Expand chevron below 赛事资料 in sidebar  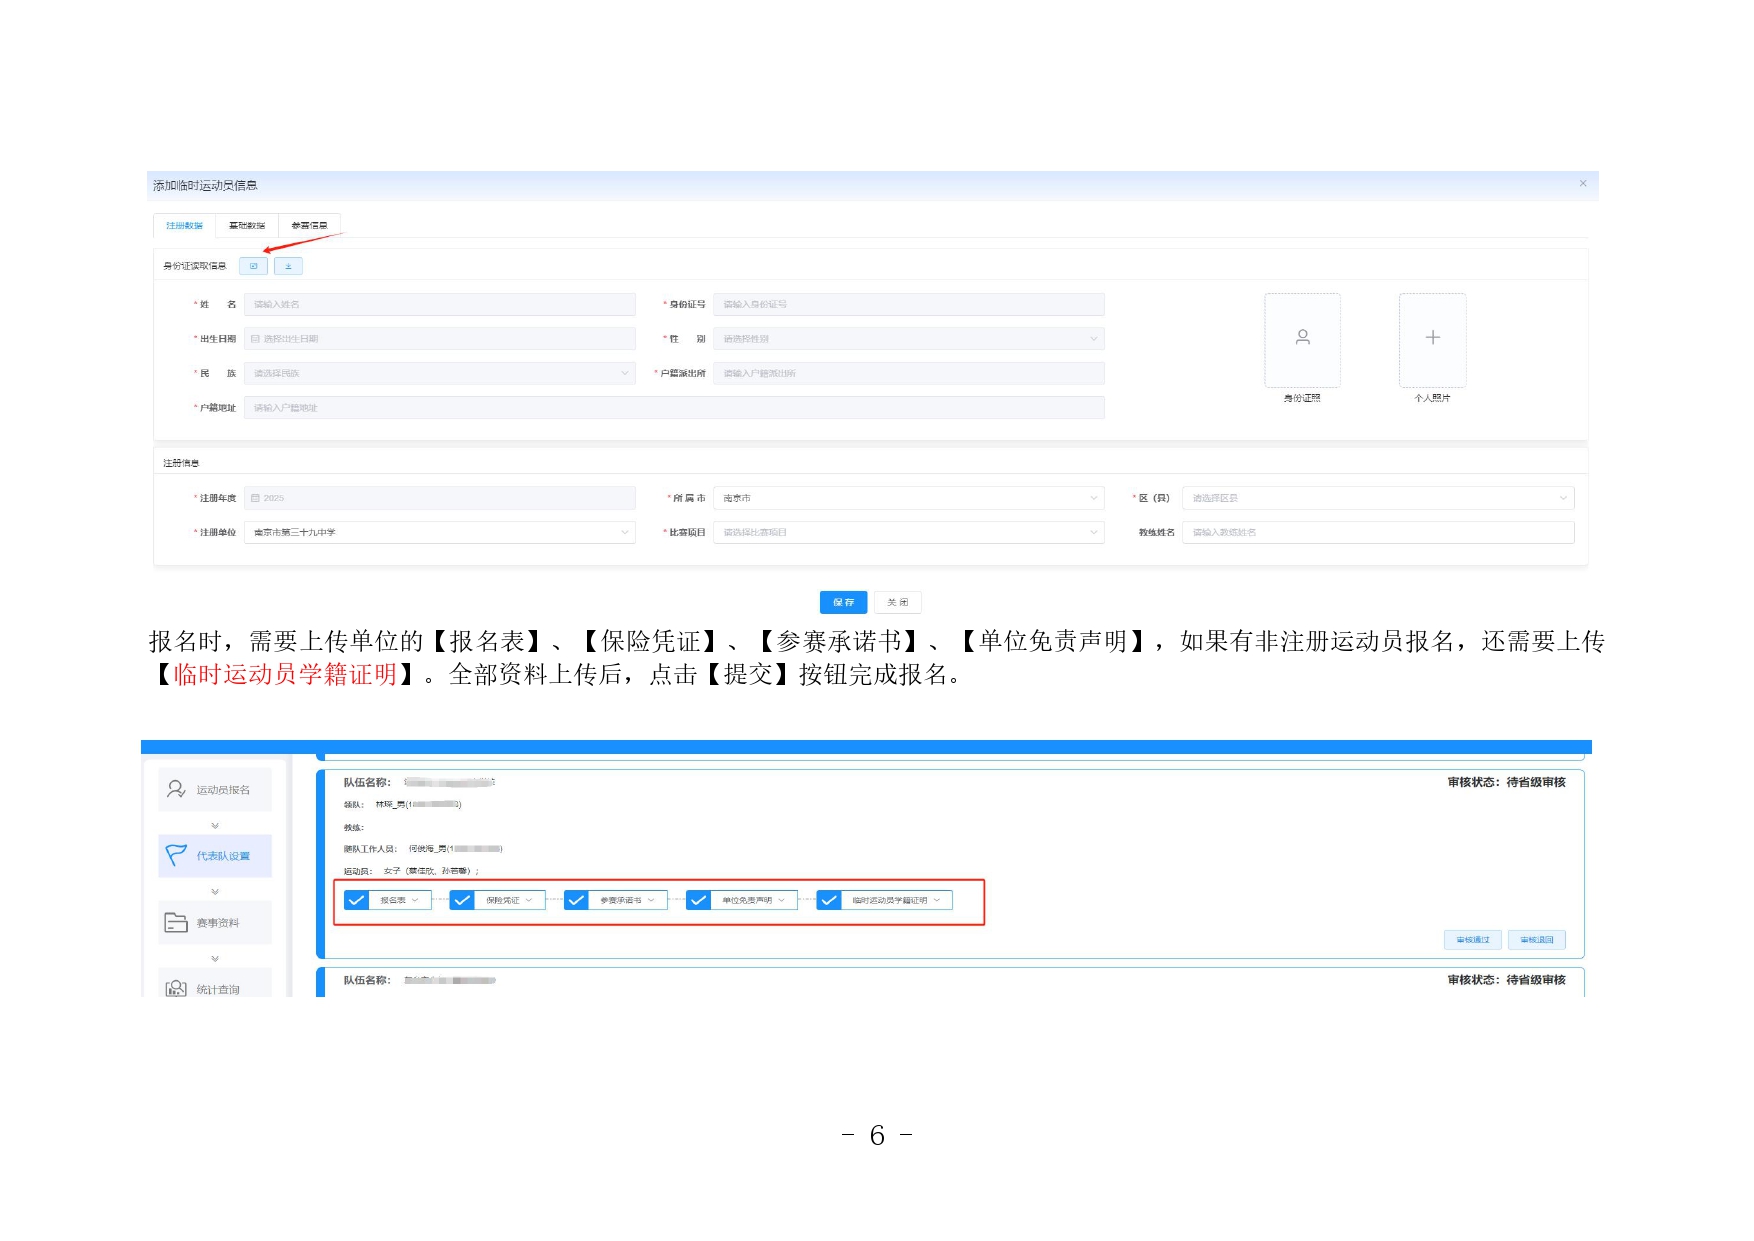click(215, 958)
